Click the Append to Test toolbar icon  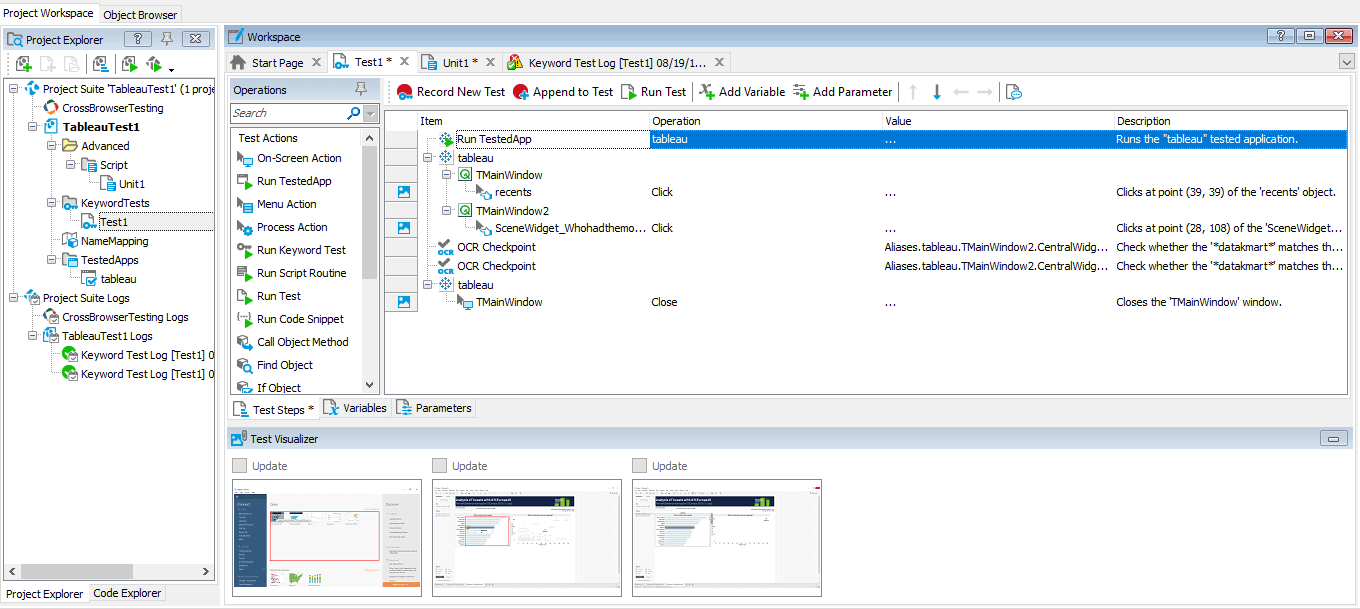(521, 92)
